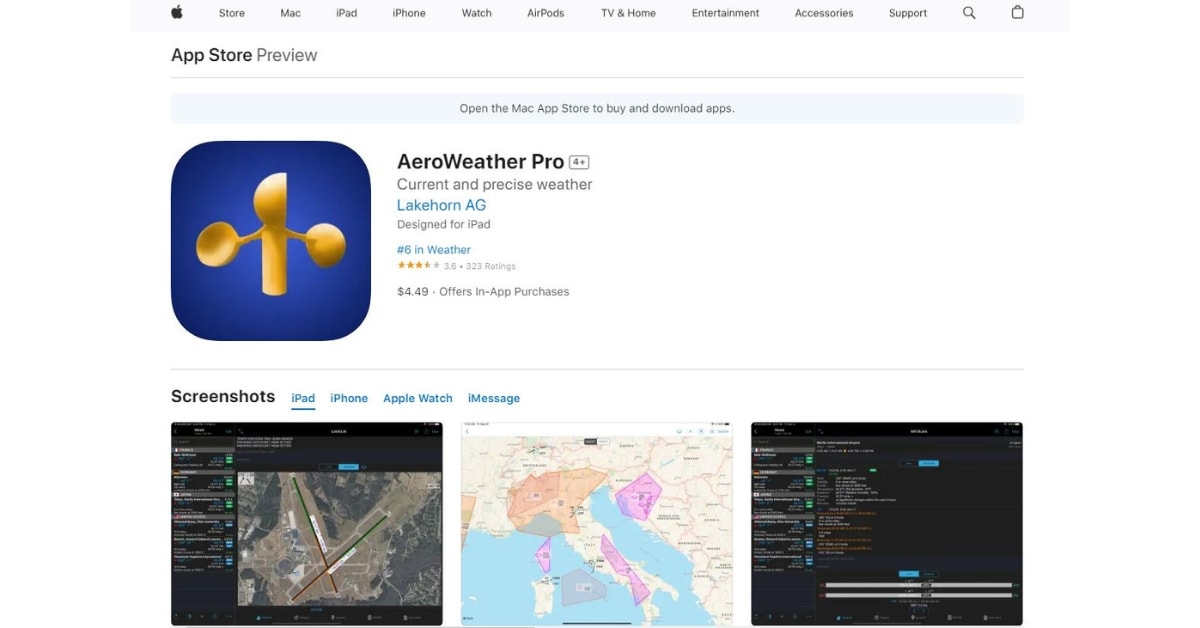Open the dark METAR details screenshot
This screenshot has width=1200, height=628.
pyautogui.click(x=887, y=524)
